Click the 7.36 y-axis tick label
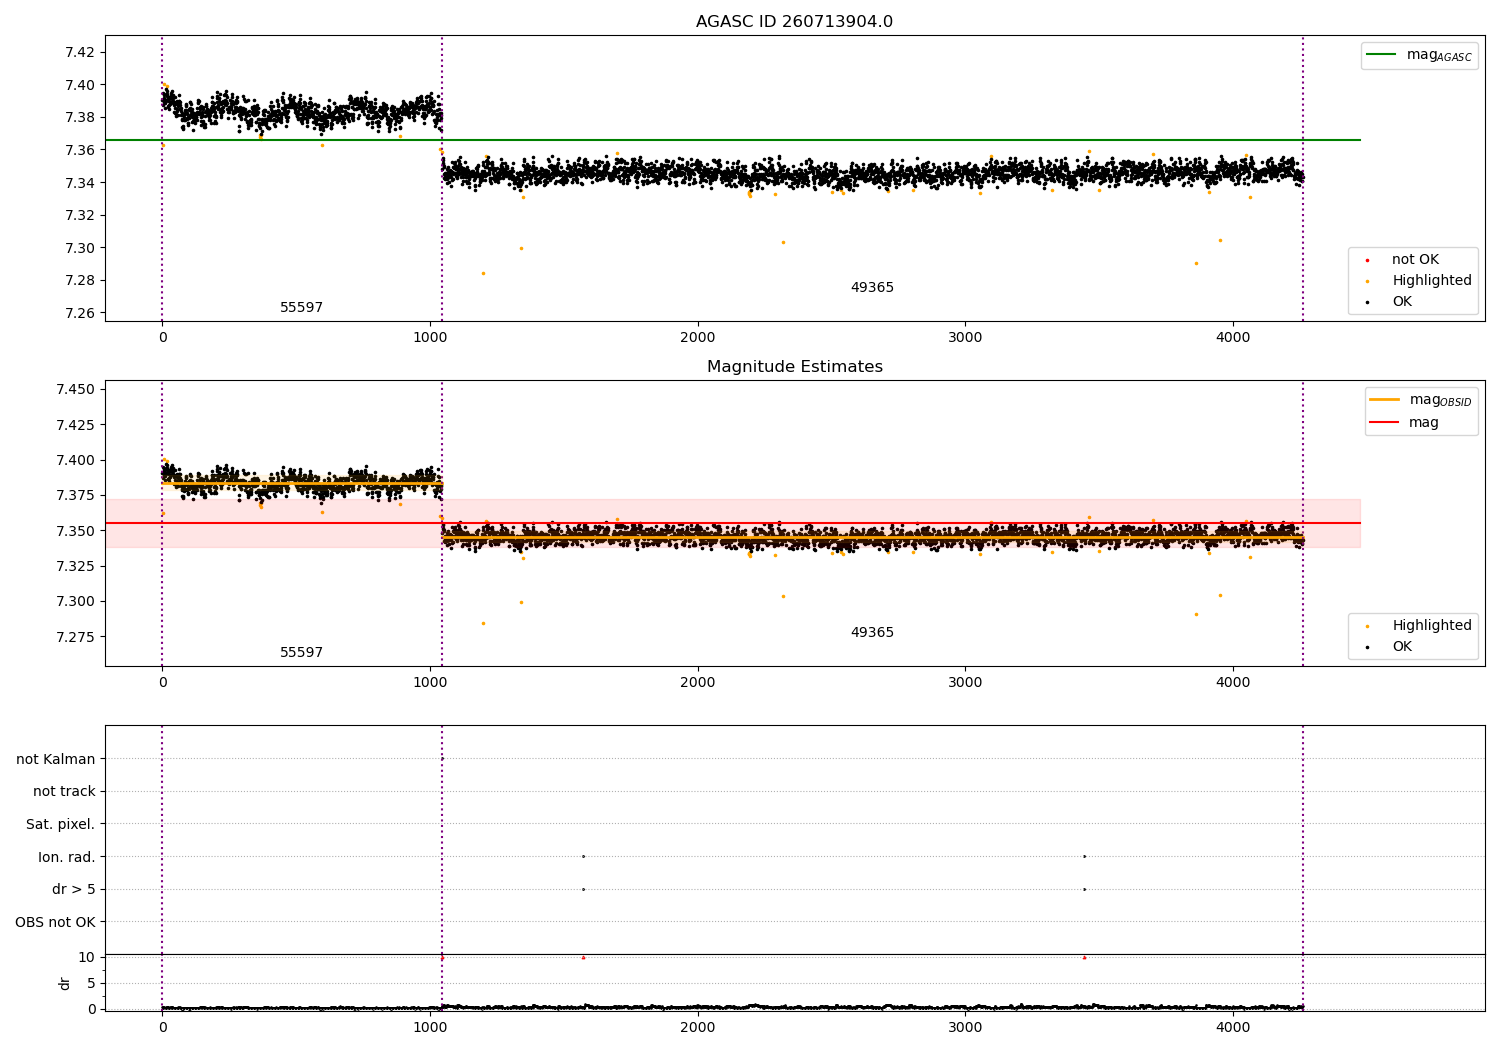This screenshot has height=1050, width=1500. 78,150
